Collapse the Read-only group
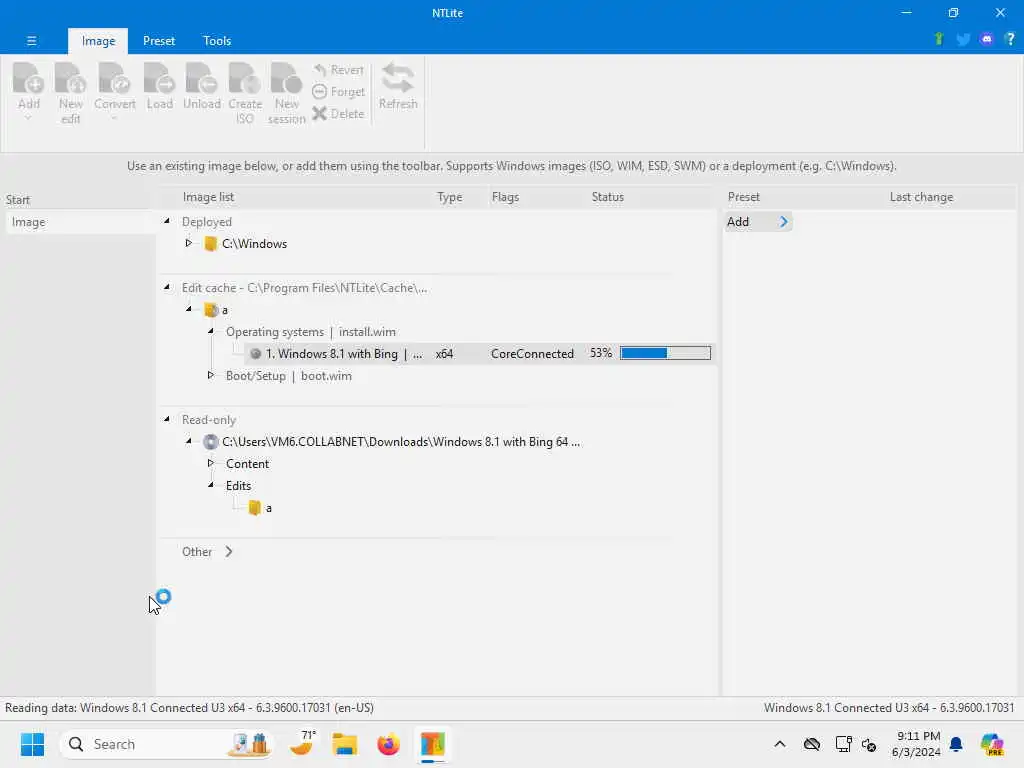The image size is (1024, 768). pos(167,419)
